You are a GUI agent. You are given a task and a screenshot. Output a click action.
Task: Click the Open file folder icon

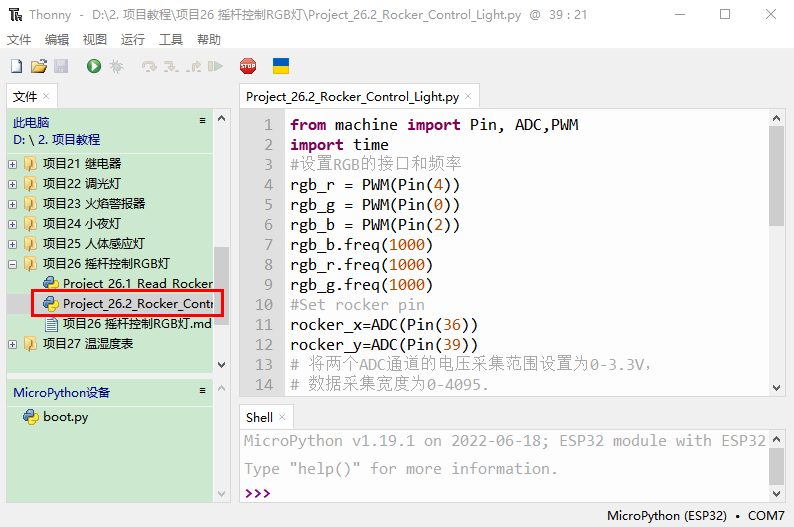[39, 66]
